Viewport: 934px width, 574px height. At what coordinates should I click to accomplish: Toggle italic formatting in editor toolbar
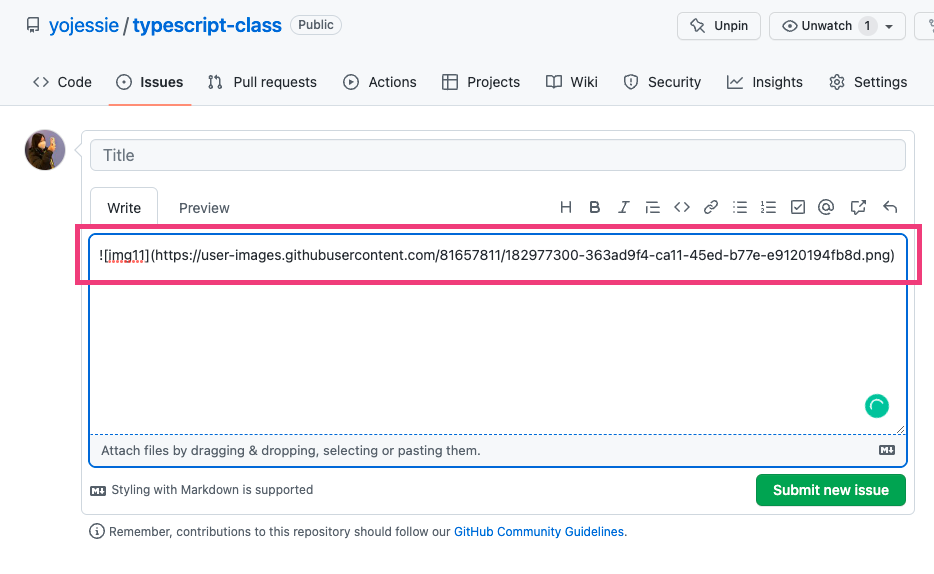click(623, 207)
